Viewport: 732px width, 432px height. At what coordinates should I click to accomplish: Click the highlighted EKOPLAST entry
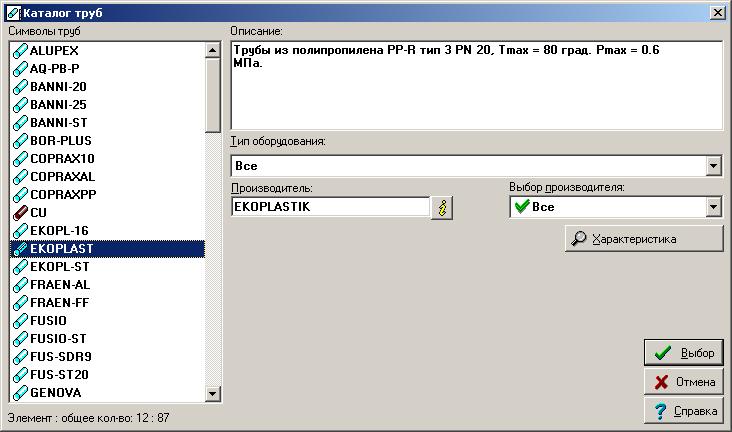click(x=107, y=248)
